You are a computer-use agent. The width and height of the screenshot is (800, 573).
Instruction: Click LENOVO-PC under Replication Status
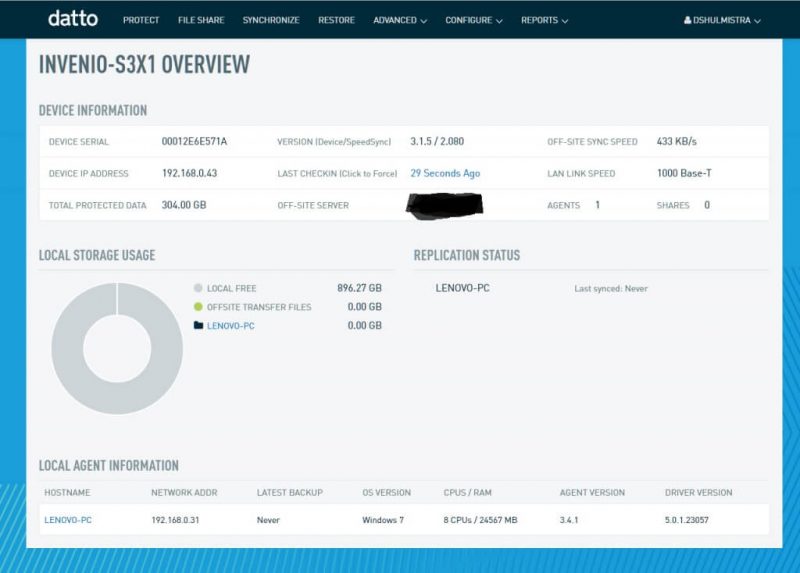coord(462,288)
